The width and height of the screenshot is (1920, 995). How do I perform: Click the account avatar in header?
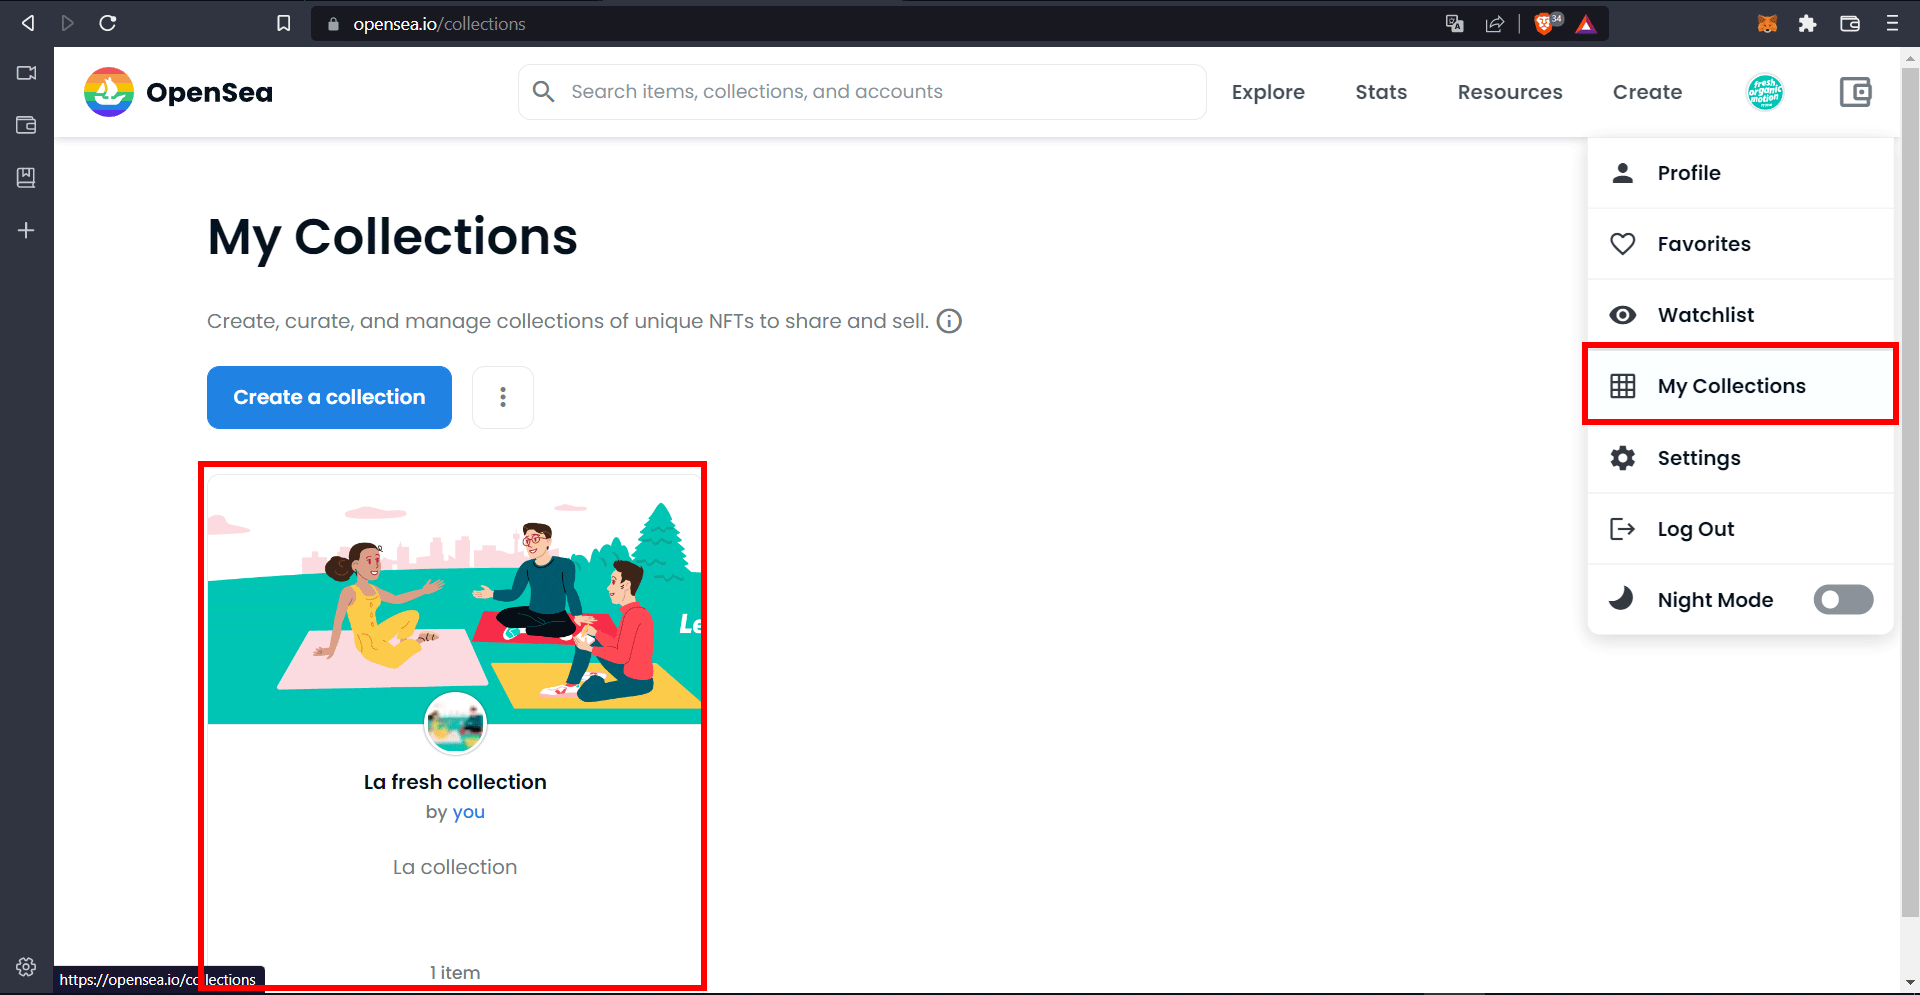(1765, 92)
